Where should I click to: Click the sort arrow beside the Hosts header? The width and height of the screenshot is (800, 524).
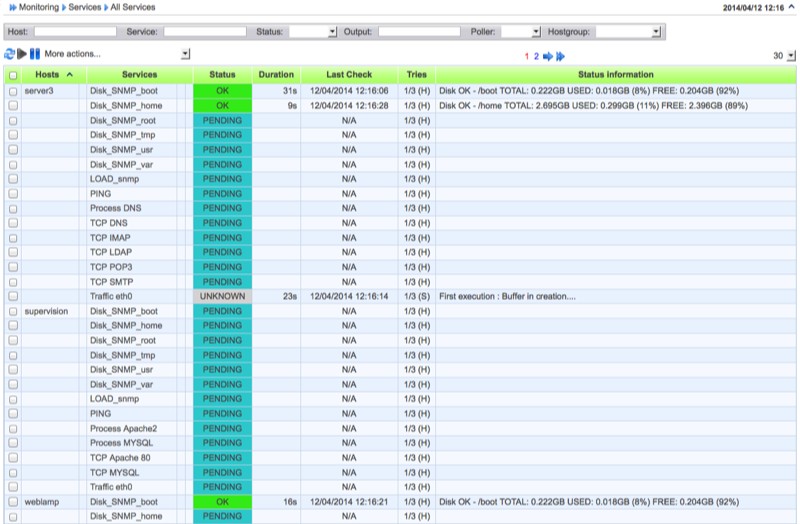70,75
